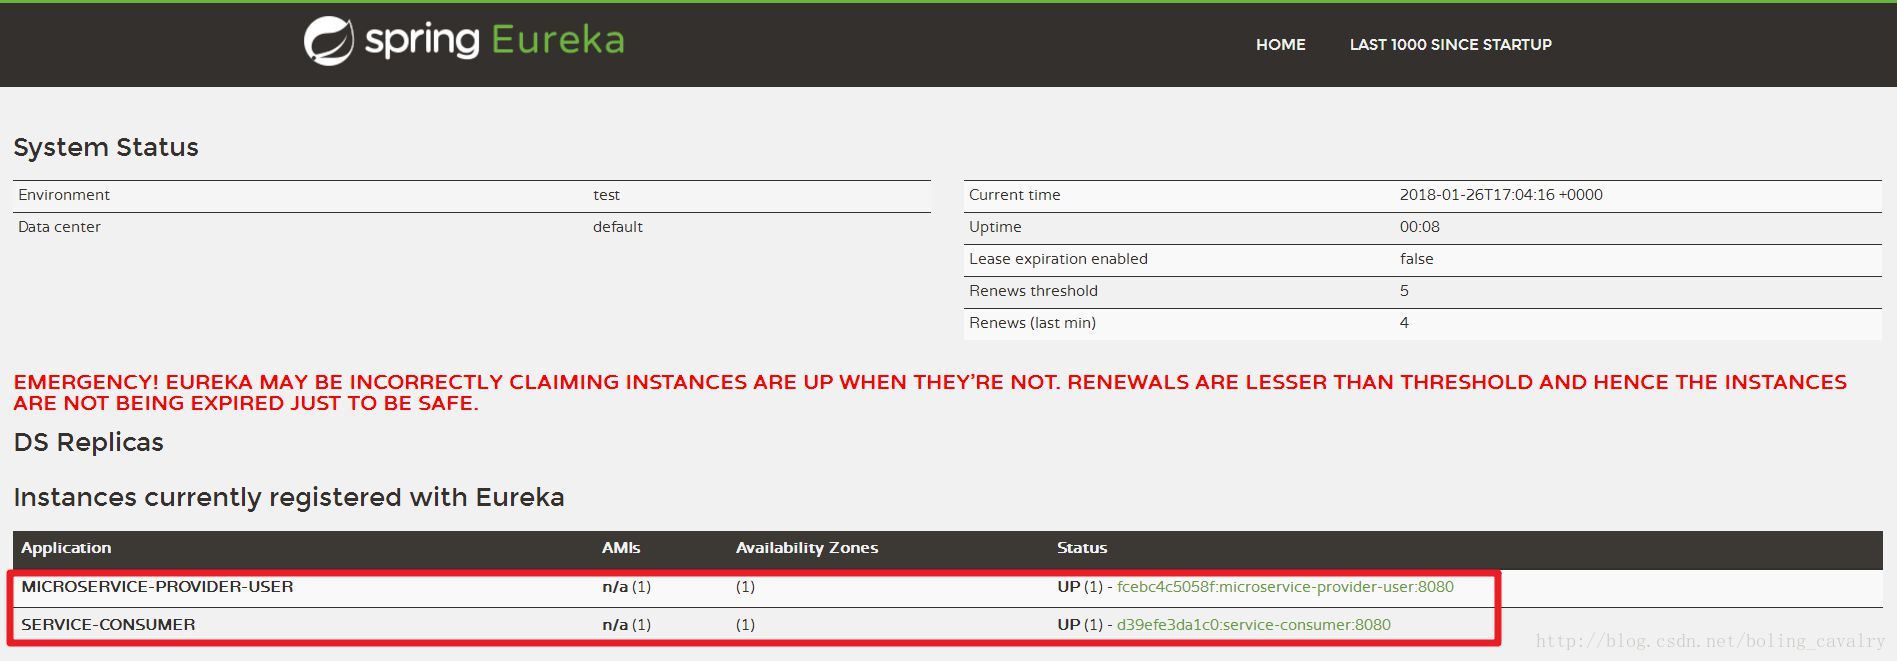Select the MICROSERVICE-PROVIDER-USER application name
Screen dimensions: 1897x661
[x=157, y=587]
